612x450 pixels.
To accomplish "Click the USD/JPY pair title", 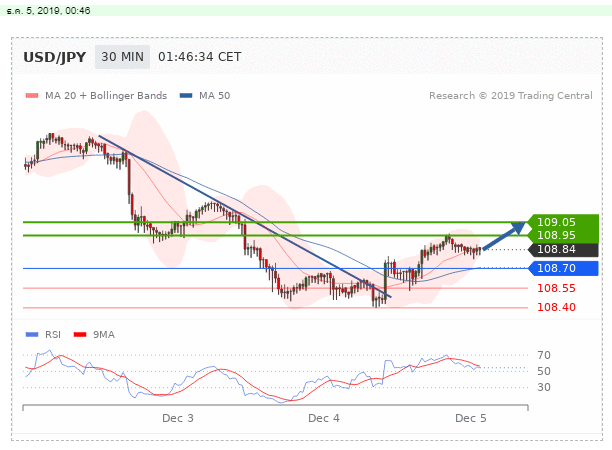I will tap(54, 57).
